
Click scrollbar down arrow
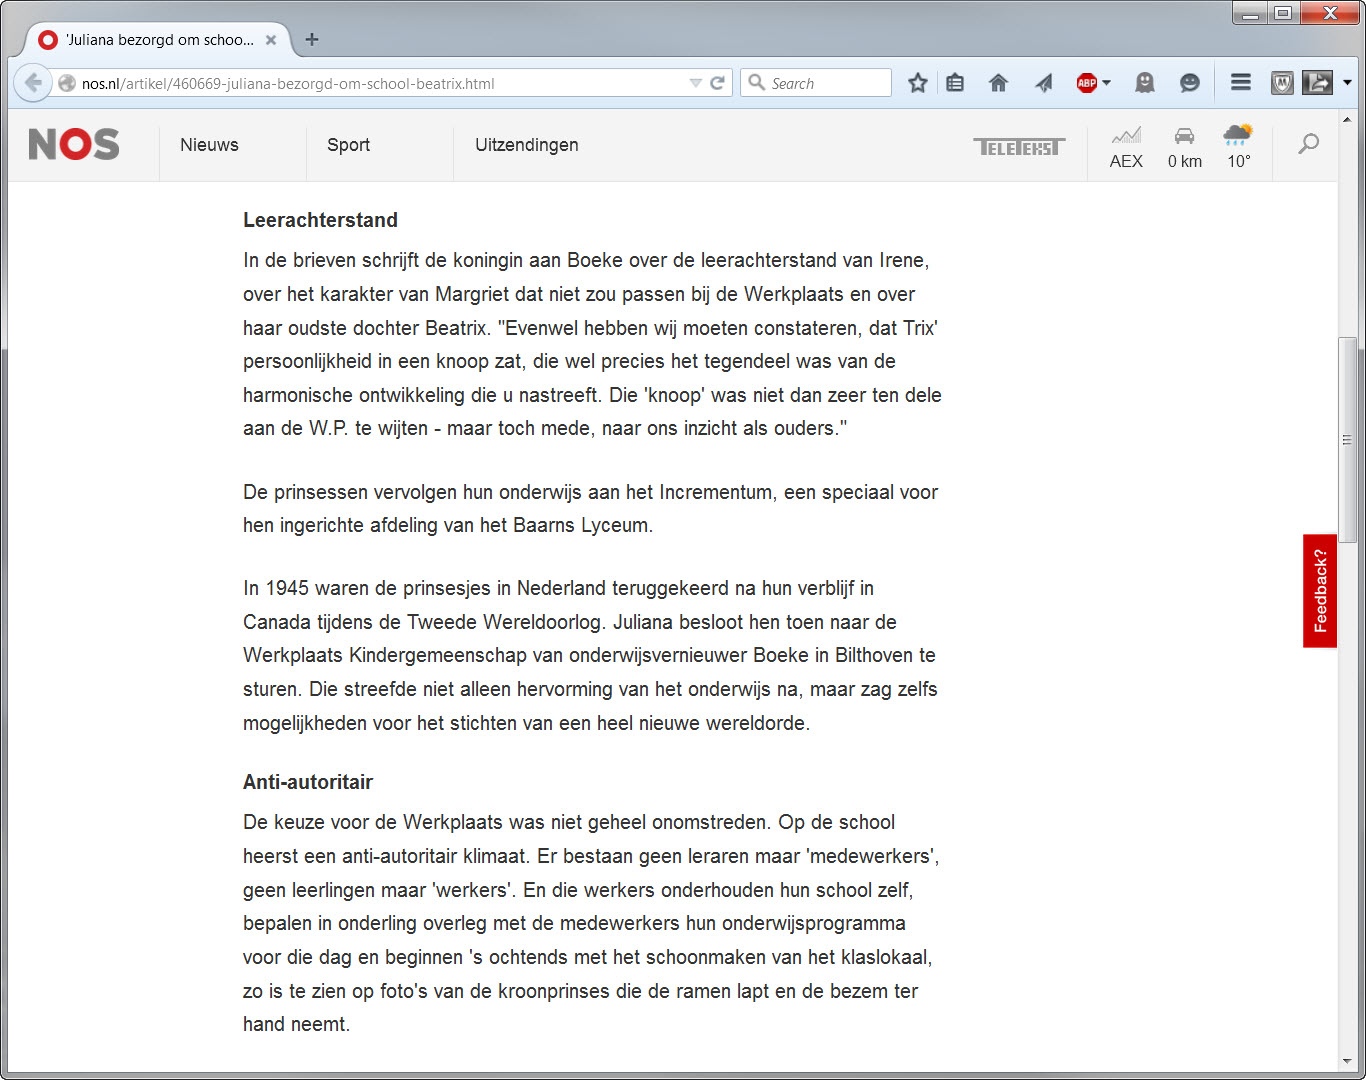[x=1348, y=1061]
